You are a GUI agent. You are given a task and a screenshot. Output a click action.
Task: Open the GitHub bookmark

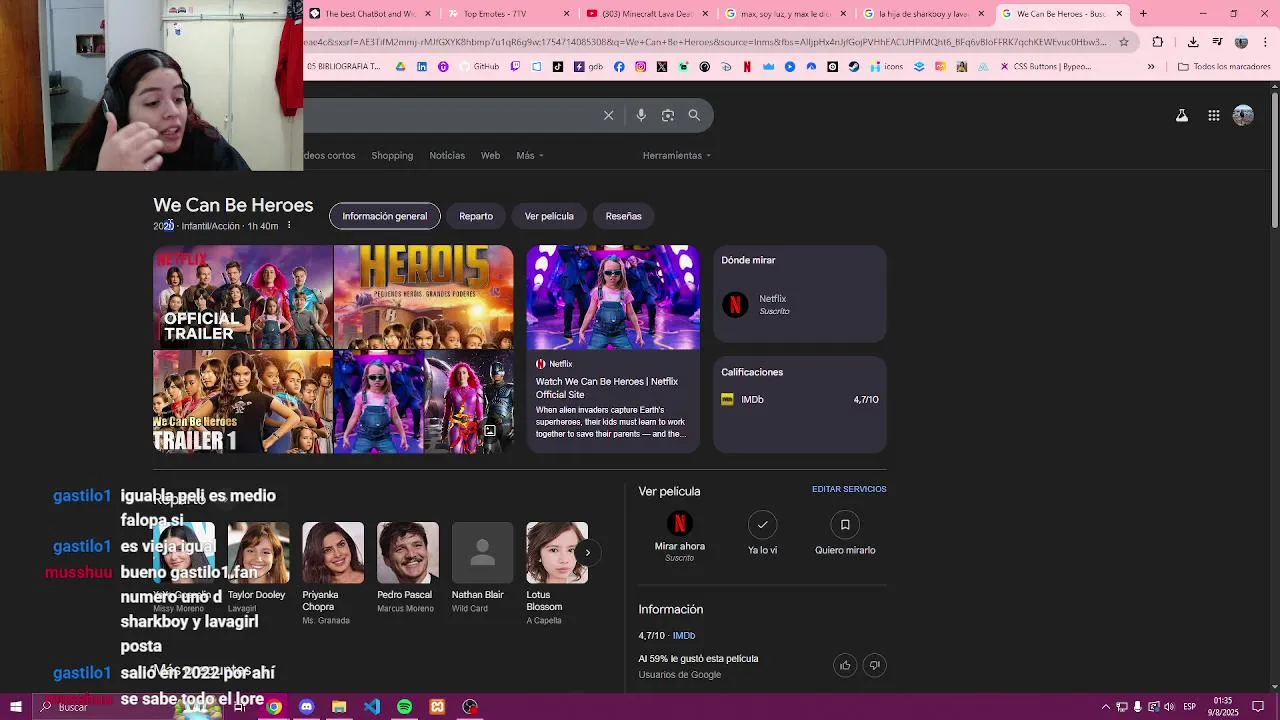(x=480, y=67)
